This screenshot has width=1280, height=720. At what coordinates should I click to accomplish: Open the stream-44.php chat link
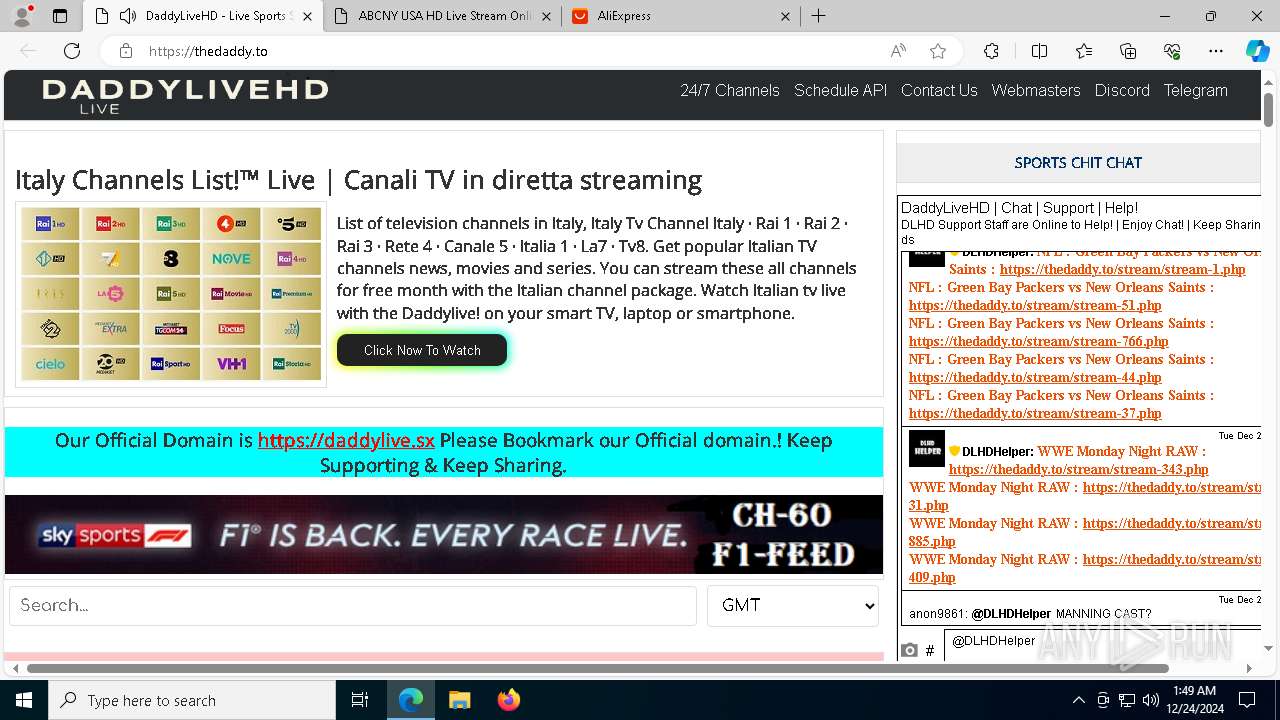(1035, 377)
